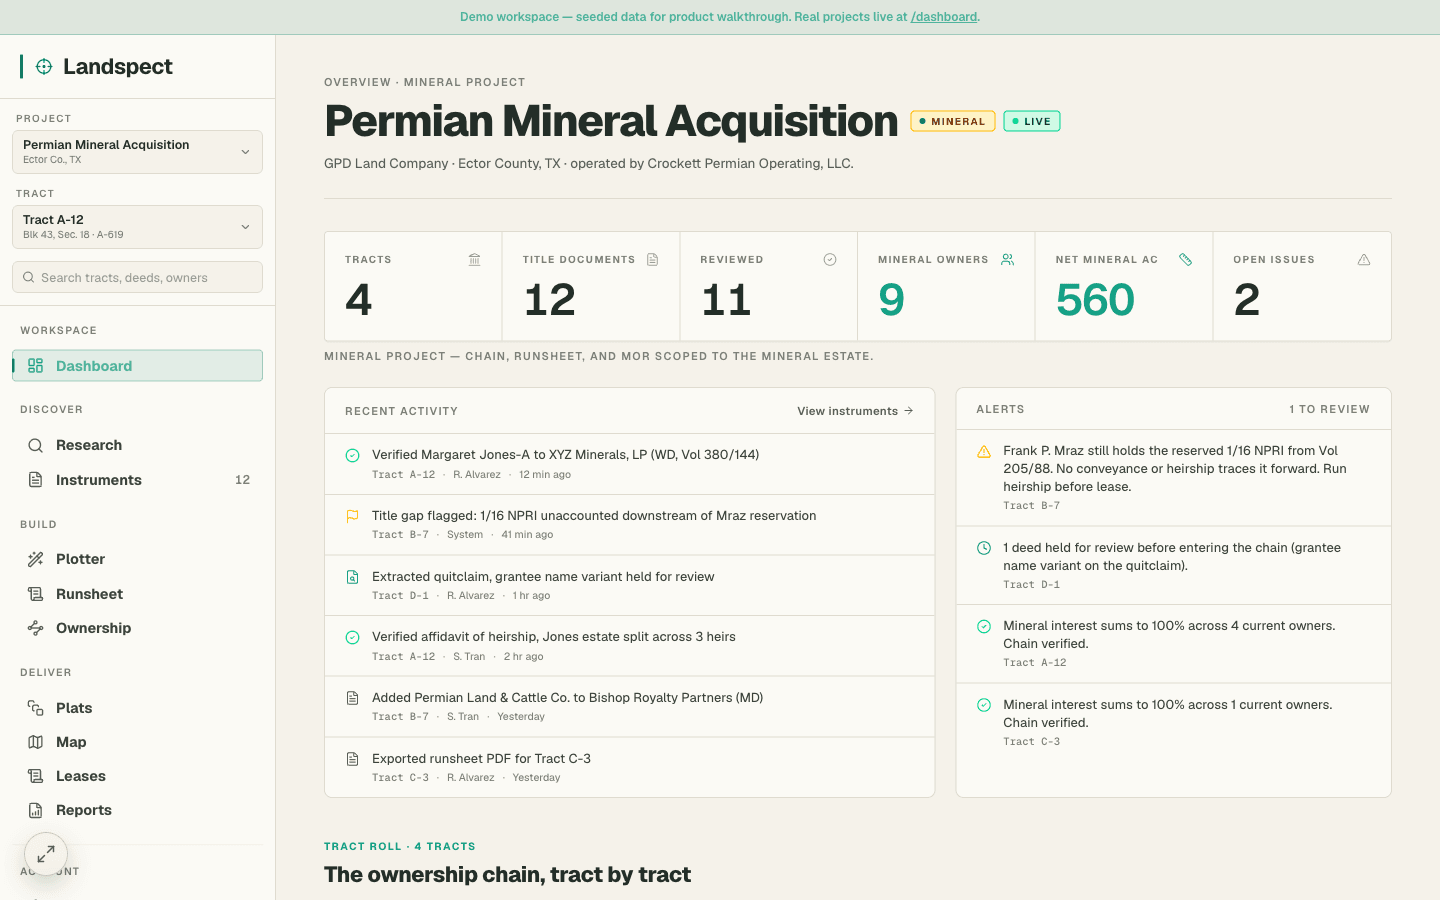Open Plats under Deliver
The height and width of the screenshot is (900, 1440).
[137, 708]
